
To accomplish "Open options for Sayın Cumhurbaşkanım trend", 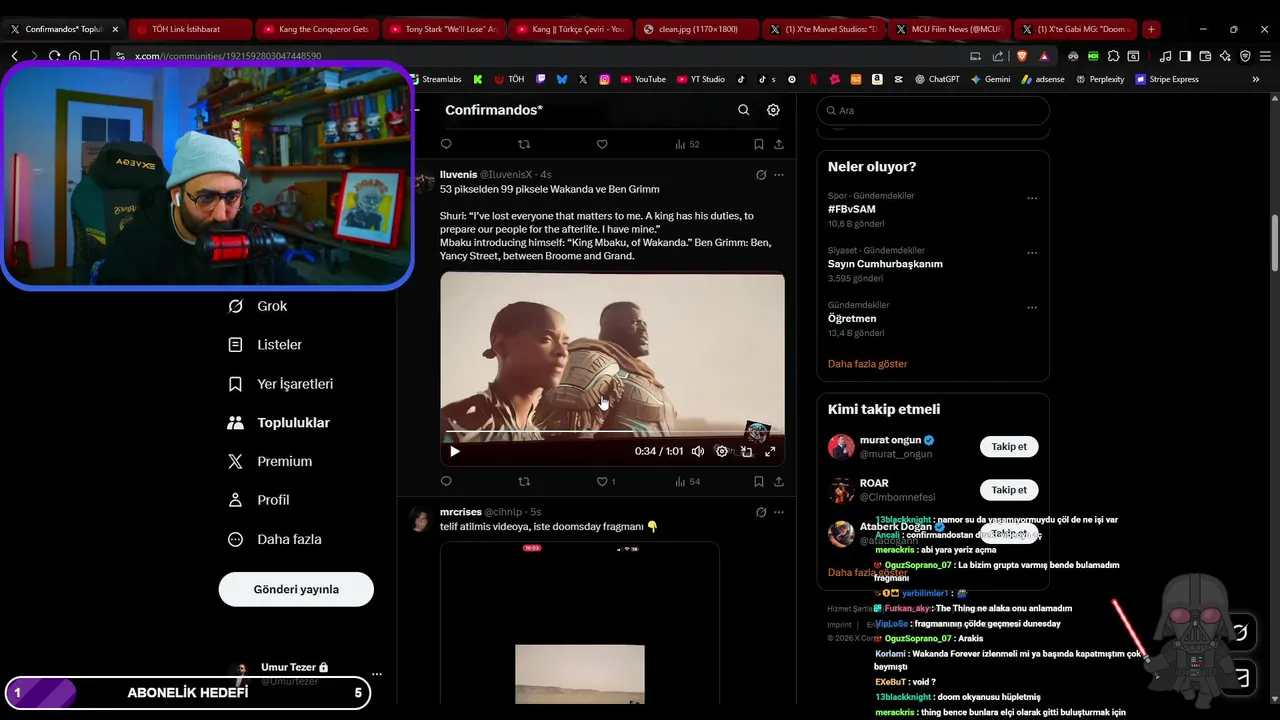I will point(1032,253).
